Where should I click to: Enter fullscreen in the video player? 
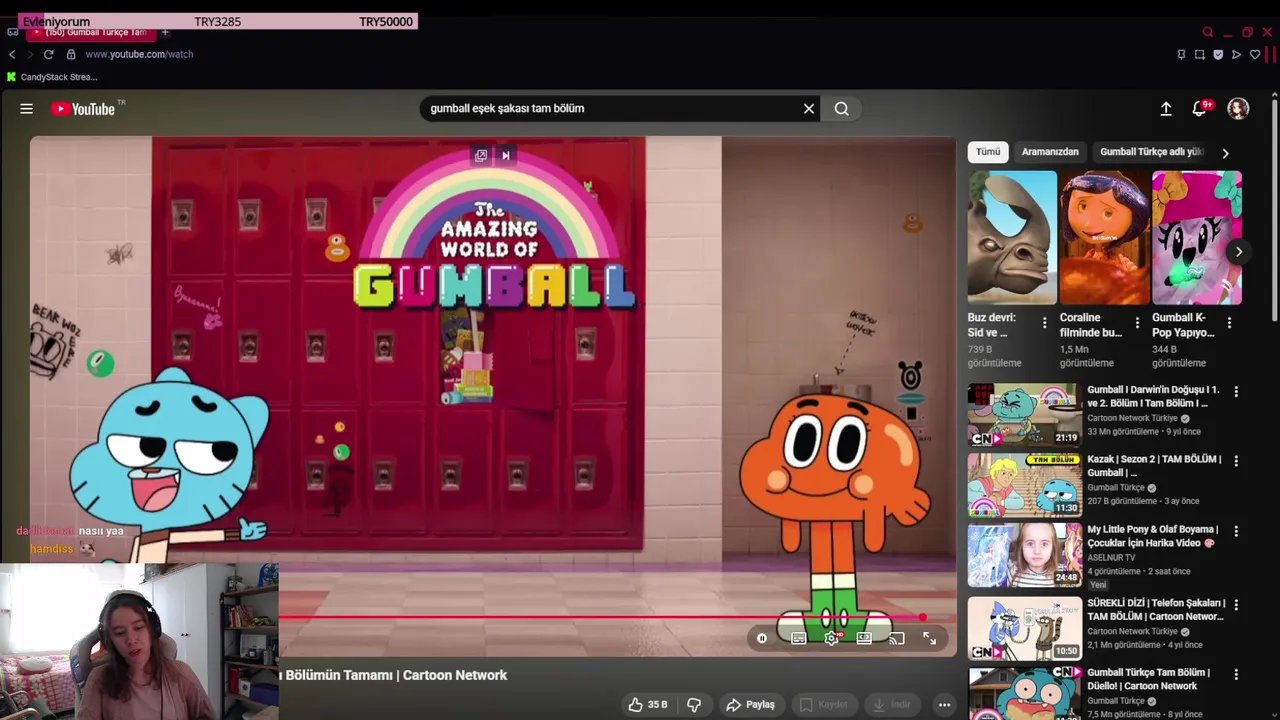coord(930,638)
